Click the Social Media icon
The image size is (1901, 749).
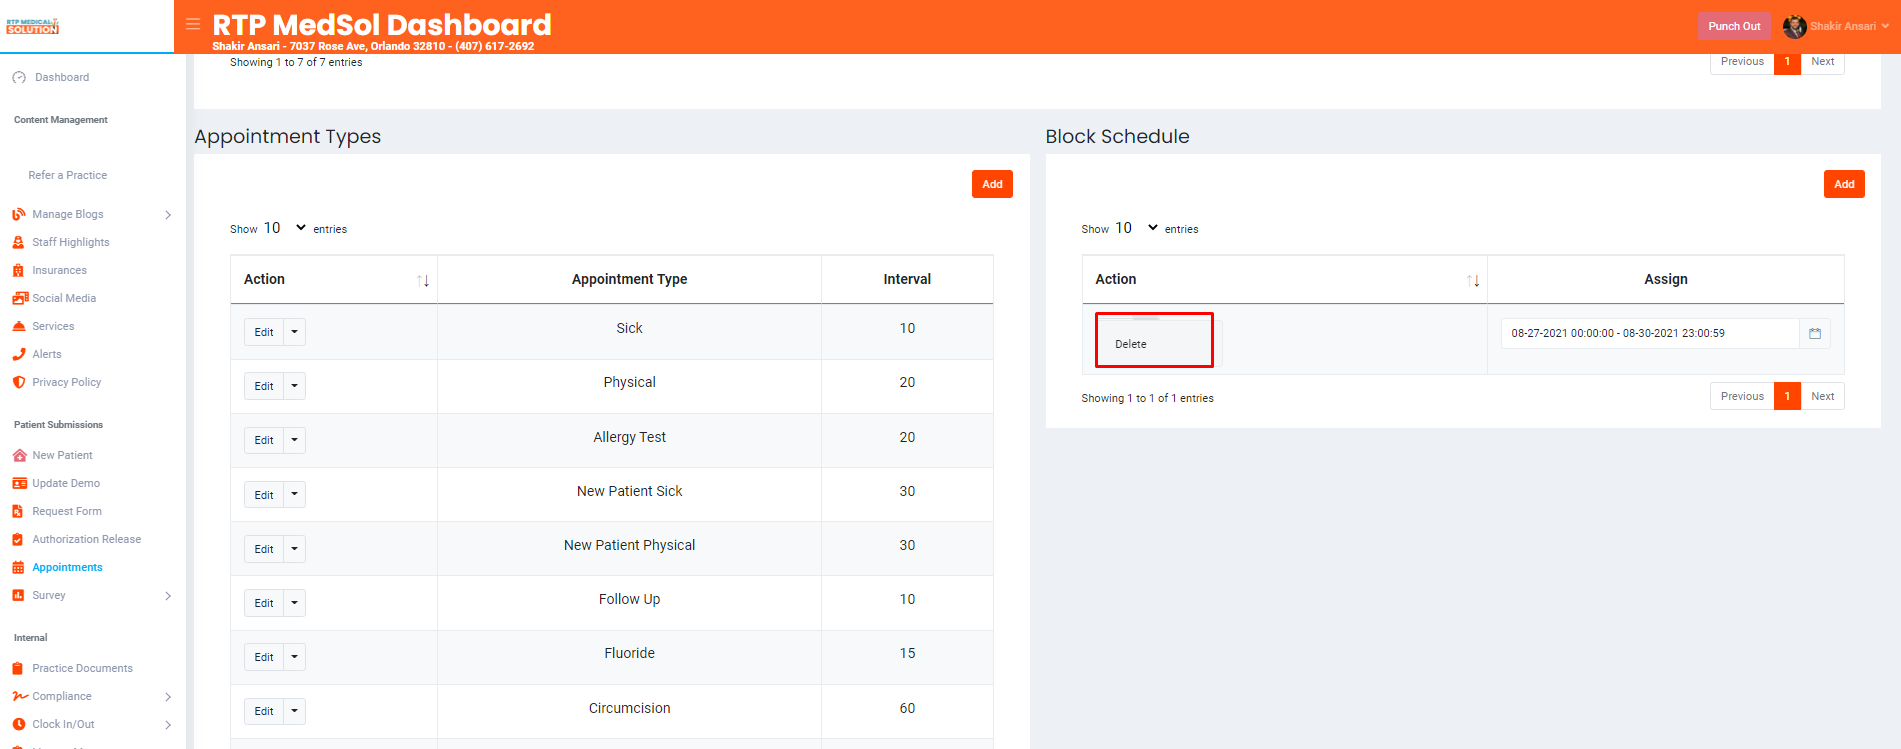[x=20, y=298]
